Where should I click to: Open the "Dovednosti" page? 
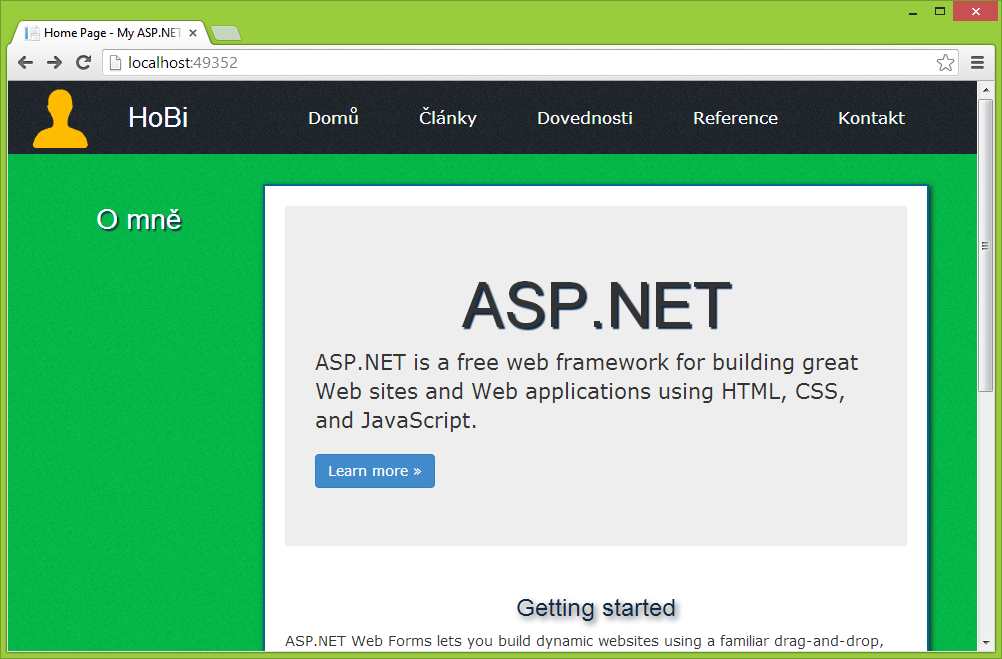584,118
